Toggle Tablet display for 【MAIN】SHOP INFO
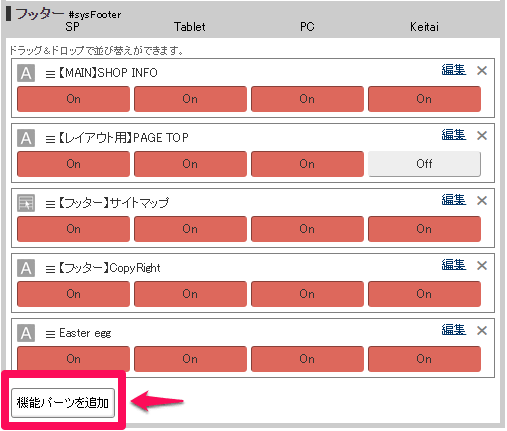This screenshot has width=507, height=431. 190,99
